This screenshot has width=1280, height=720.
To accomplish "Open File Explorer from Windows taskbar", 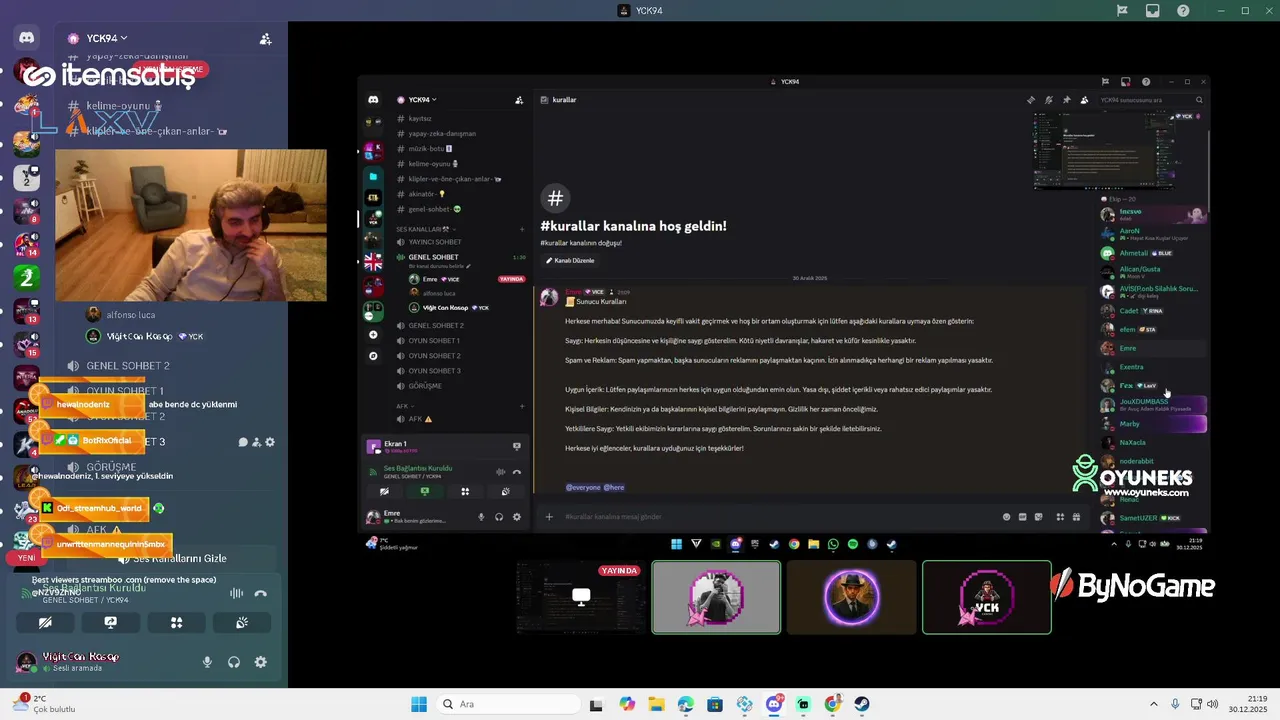I will [x=656, y=704].
